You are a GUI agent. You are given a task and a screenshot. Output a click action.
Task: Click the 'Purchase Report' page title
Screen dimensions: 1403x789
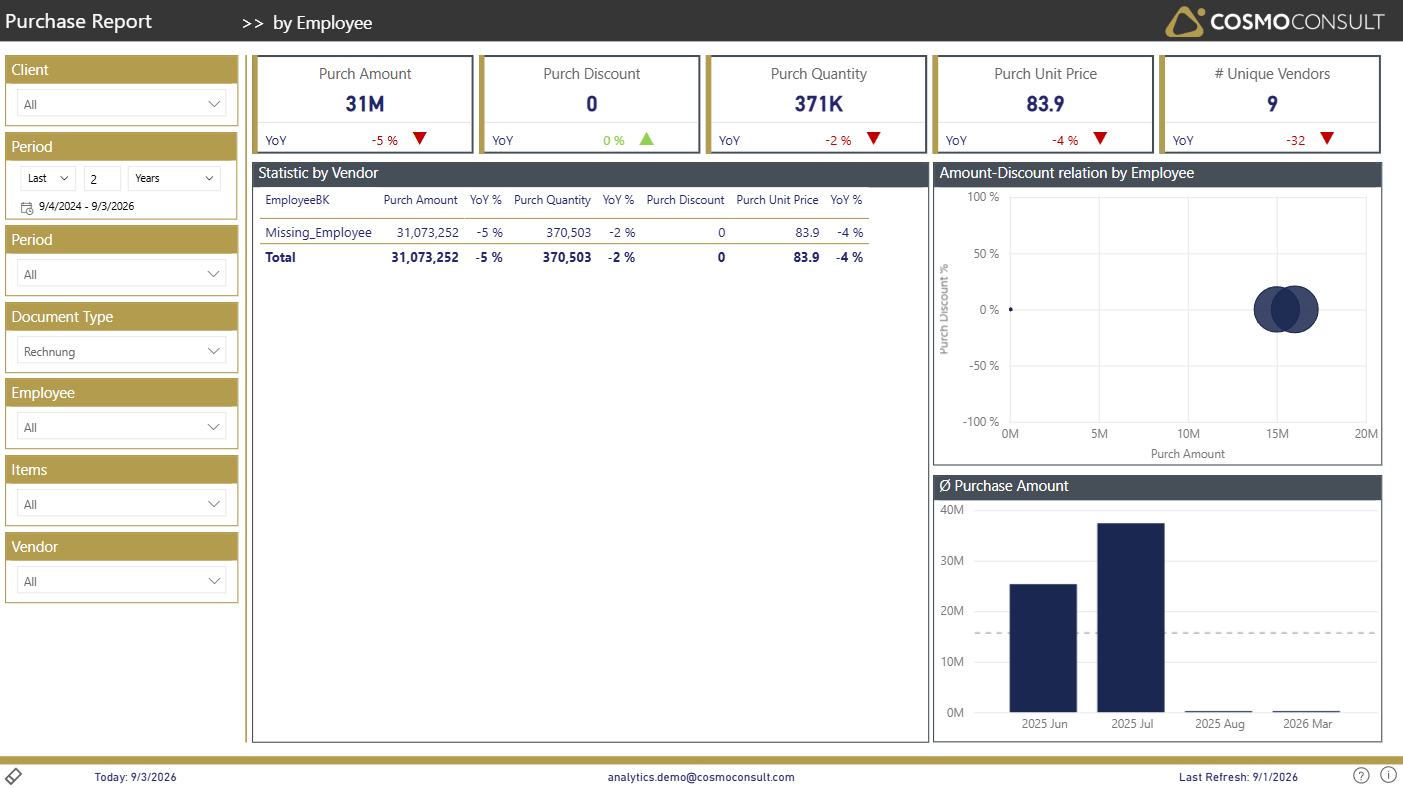click(79, 21)
